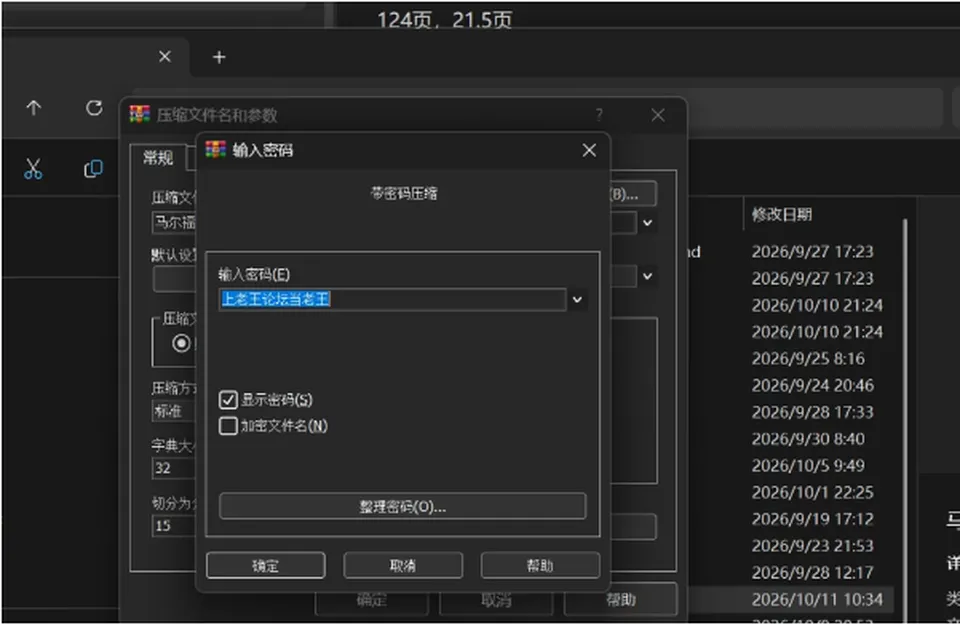Expand the archive name dropdown in 压缩文件名和参数
Image resolution: width=960 pixels, height=625 pixels.
coord(648,223)
